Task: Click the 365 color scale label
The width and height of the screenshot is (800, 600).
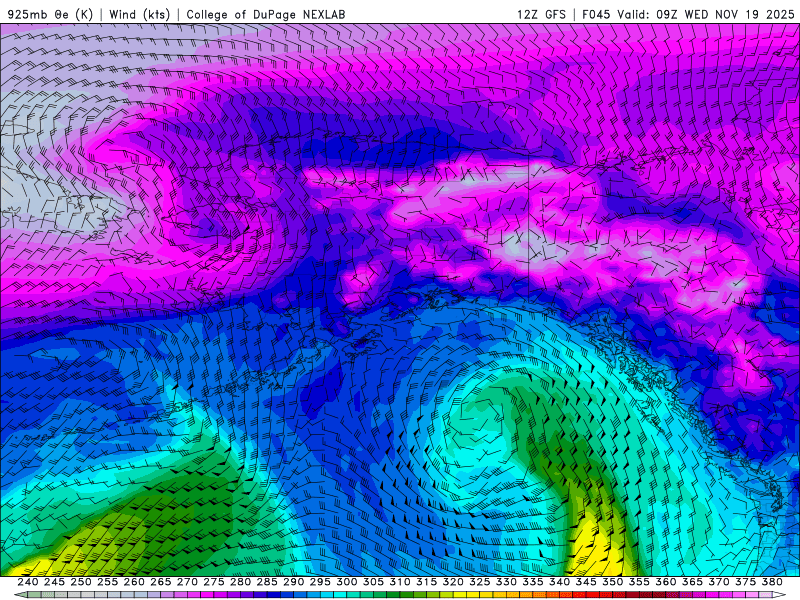Action: coord(692,582)
